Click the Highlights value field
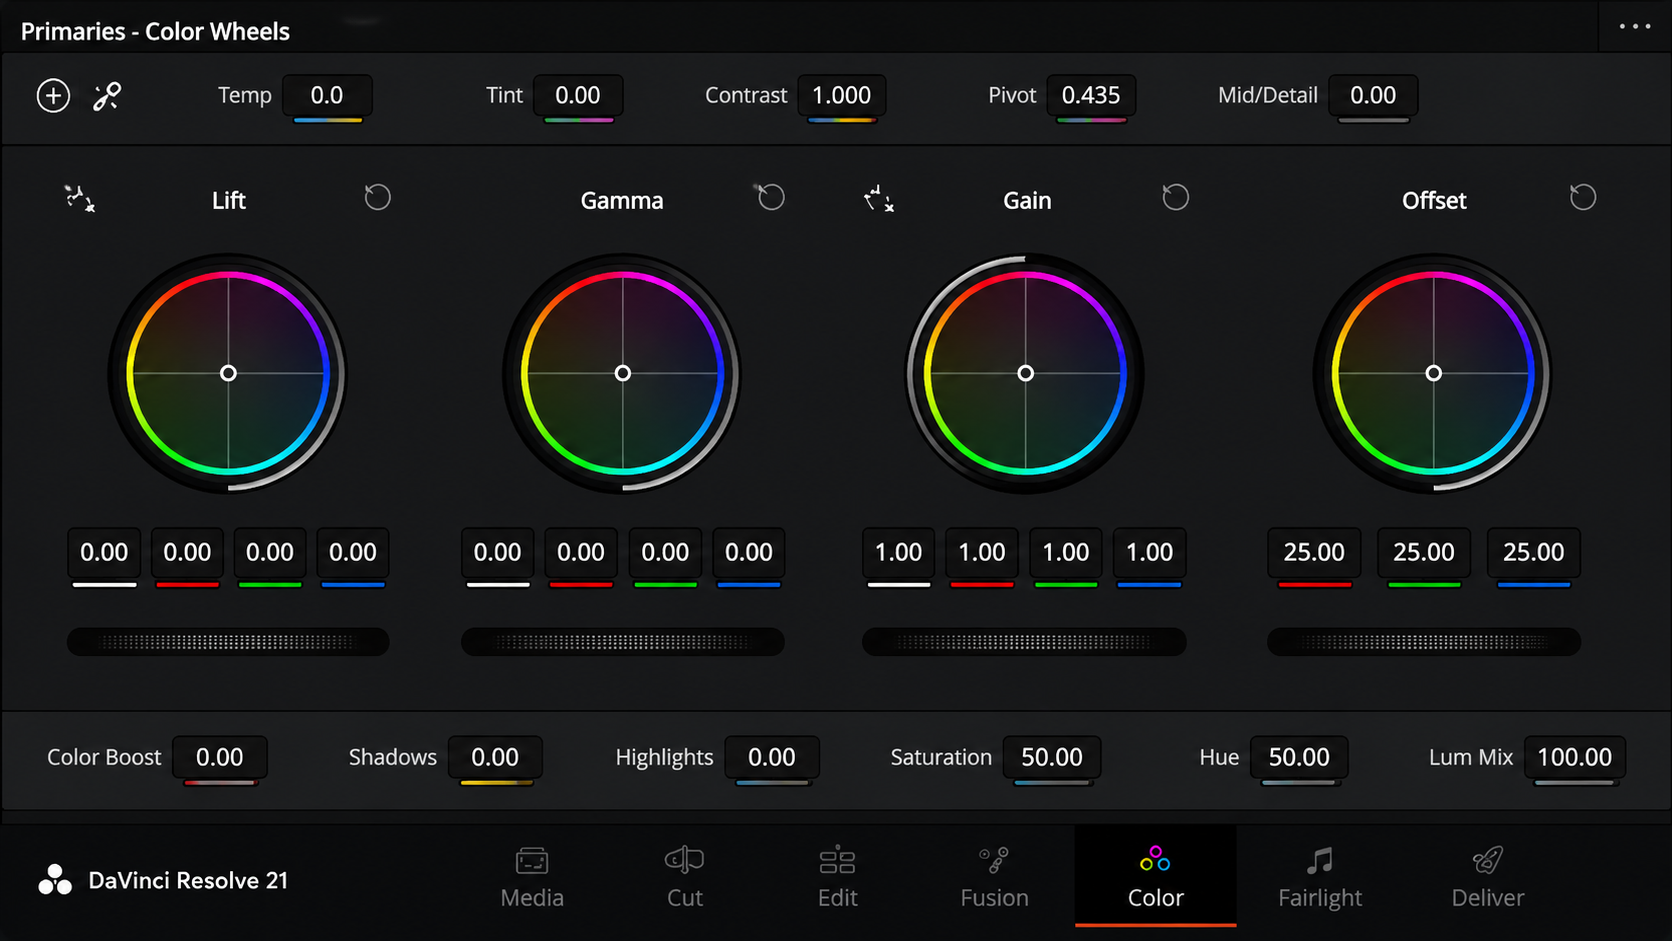 tap(772, 758)
